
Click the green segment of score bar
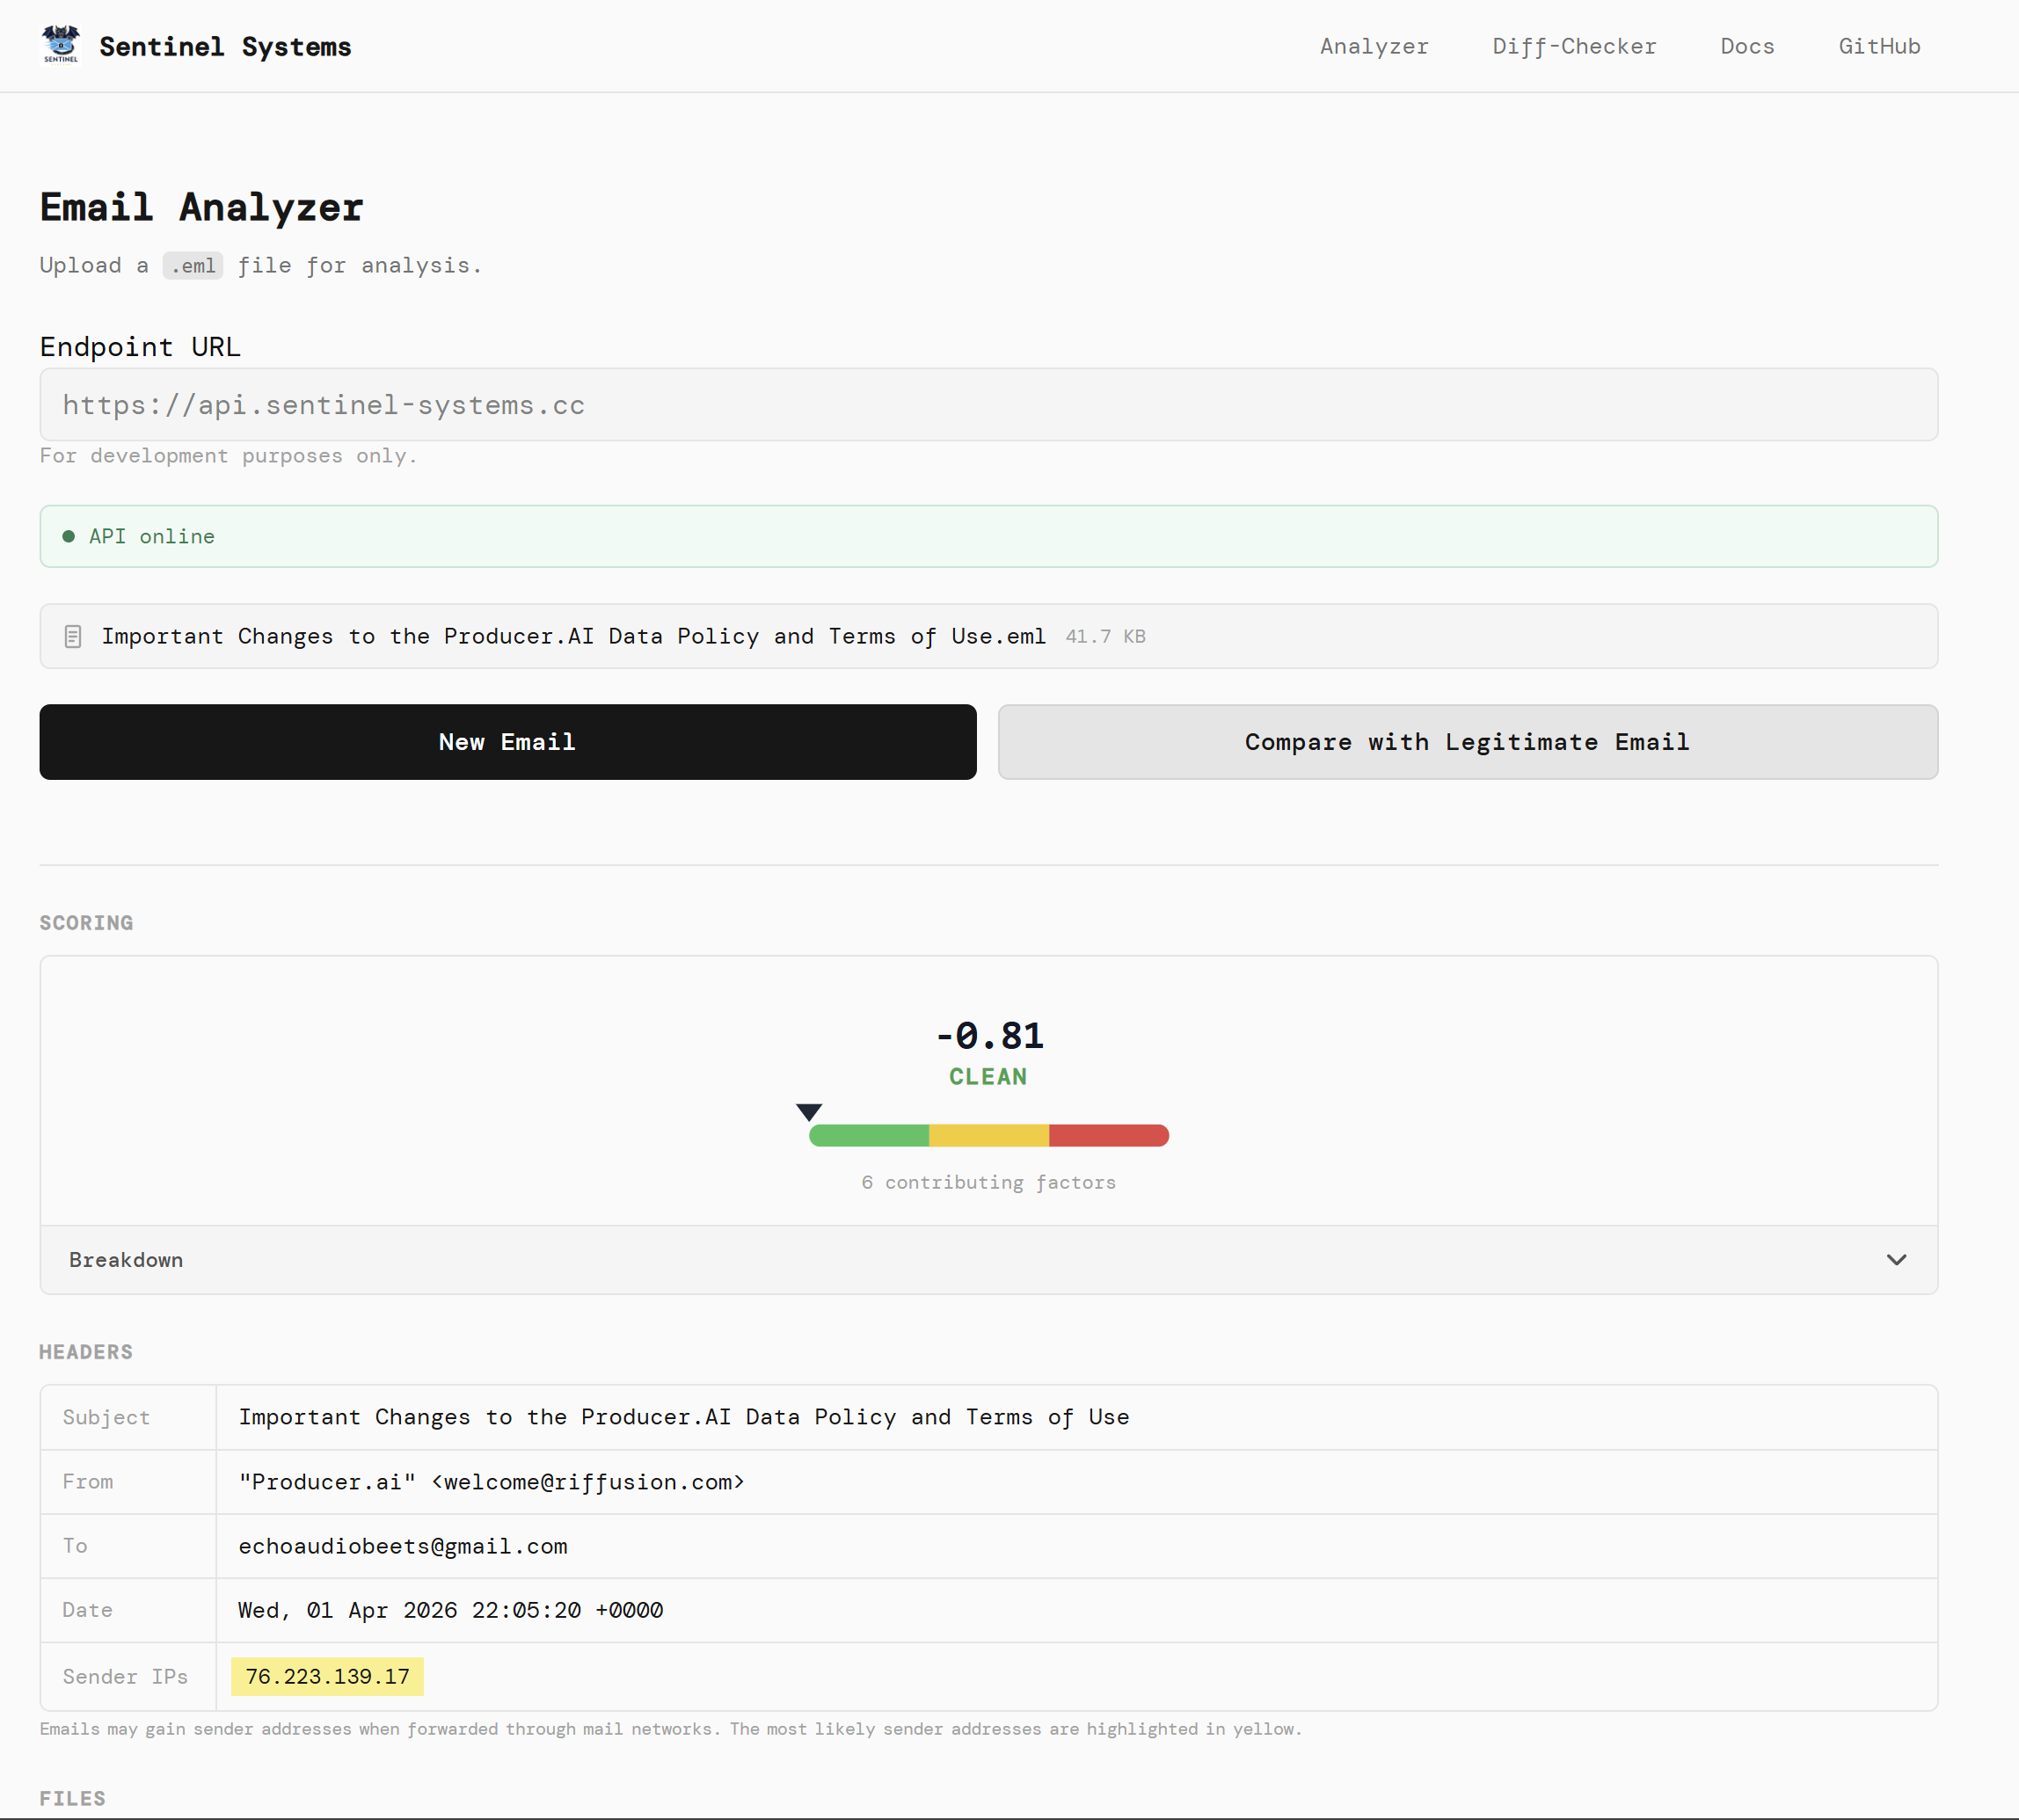pos(869,1136)
